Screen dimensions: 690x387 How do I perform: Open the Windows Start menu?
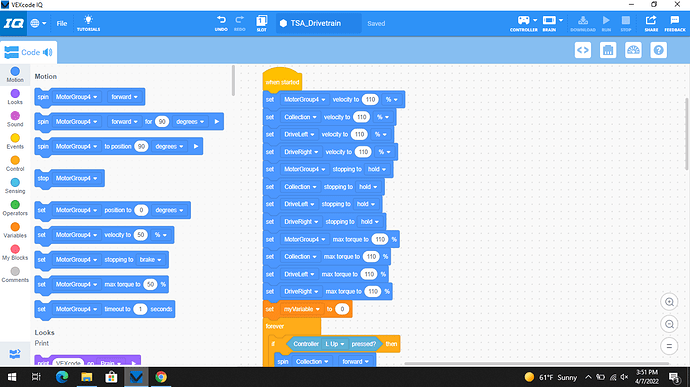[12, 377]
